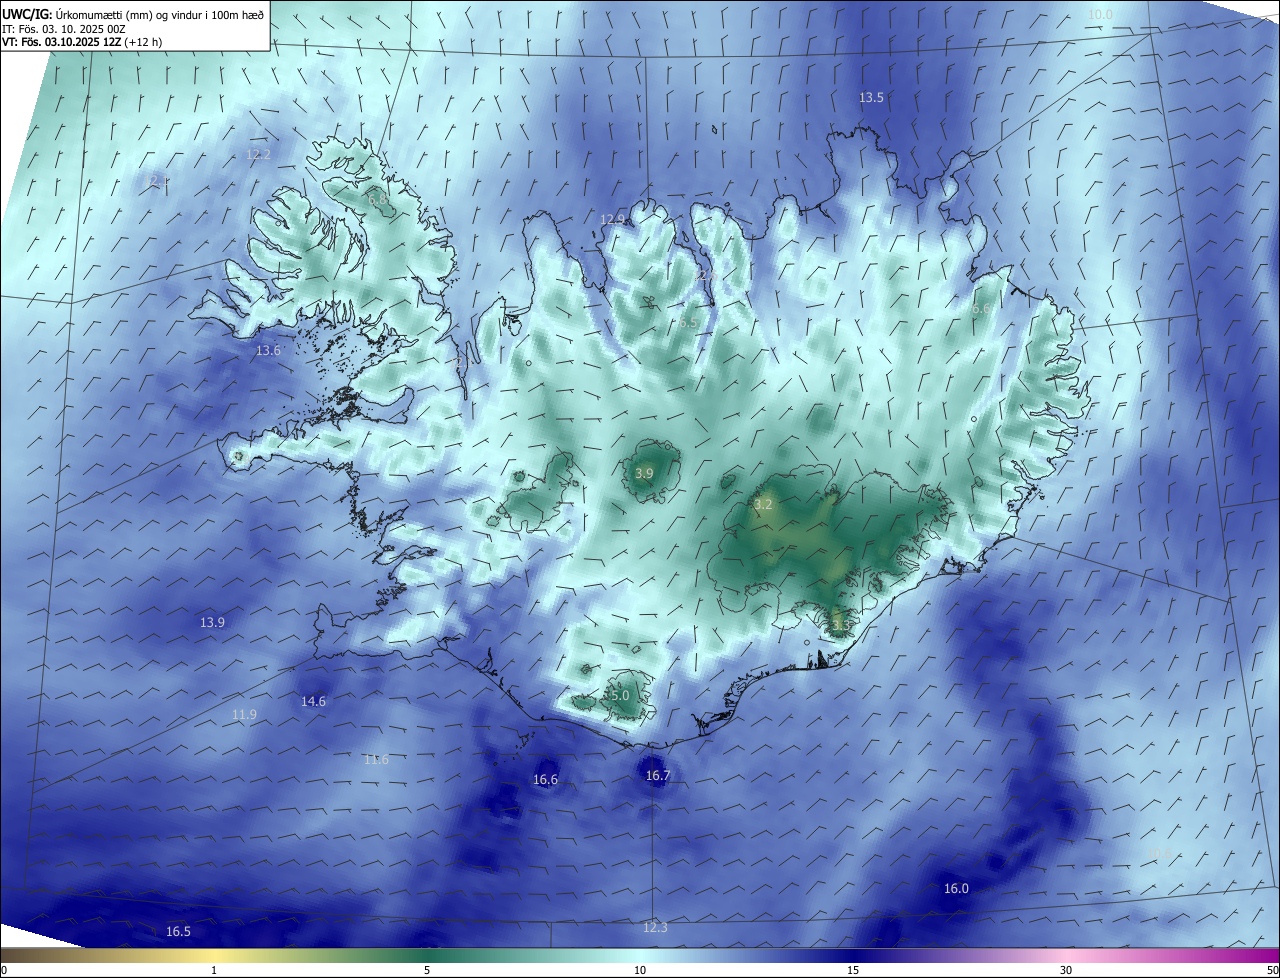Click the 0 tick on the color scale
This screenshot has width=1280, height=978.
4,970
